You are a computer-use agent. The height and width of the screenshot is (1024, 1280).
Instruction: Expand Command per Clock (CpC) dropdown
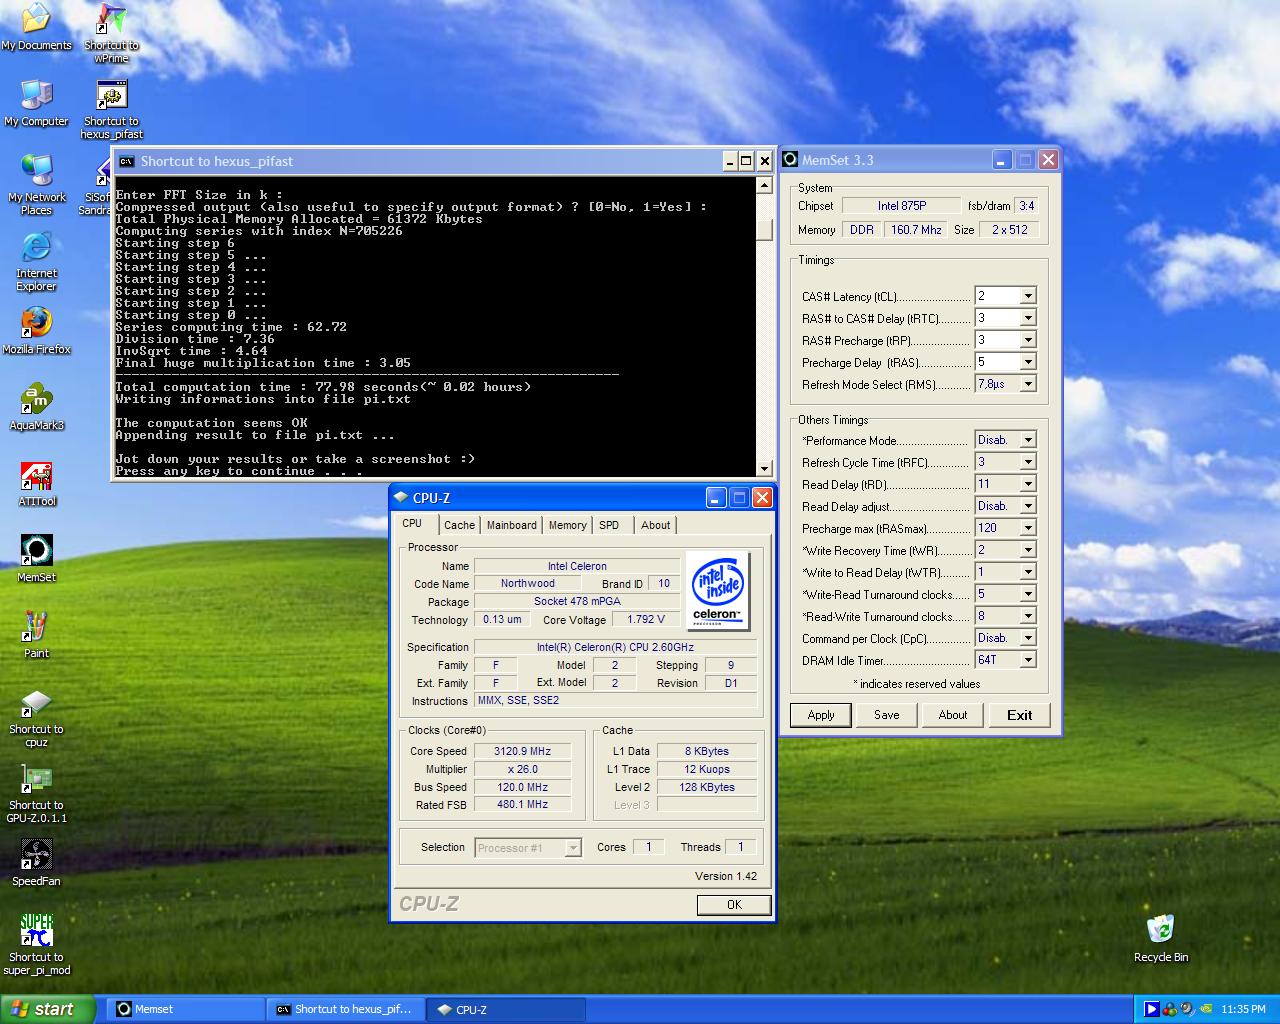point(1027,638)
